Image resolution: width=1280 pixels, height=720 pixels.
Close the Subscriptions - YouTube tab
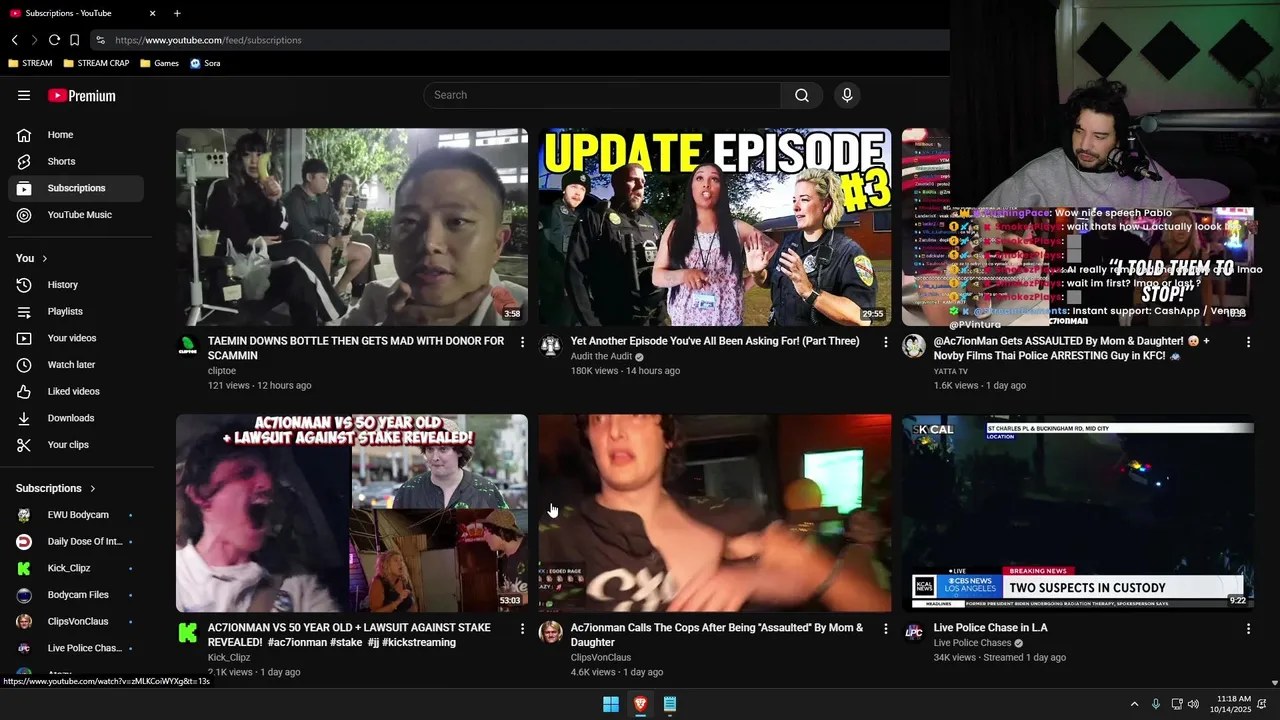(152, 13)
